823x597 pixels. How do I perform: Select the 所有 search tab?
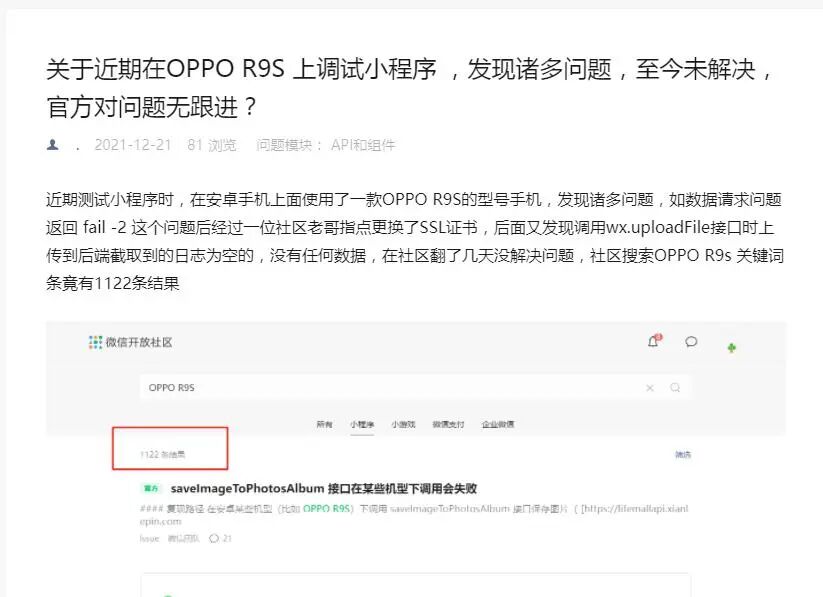(324, 424)
